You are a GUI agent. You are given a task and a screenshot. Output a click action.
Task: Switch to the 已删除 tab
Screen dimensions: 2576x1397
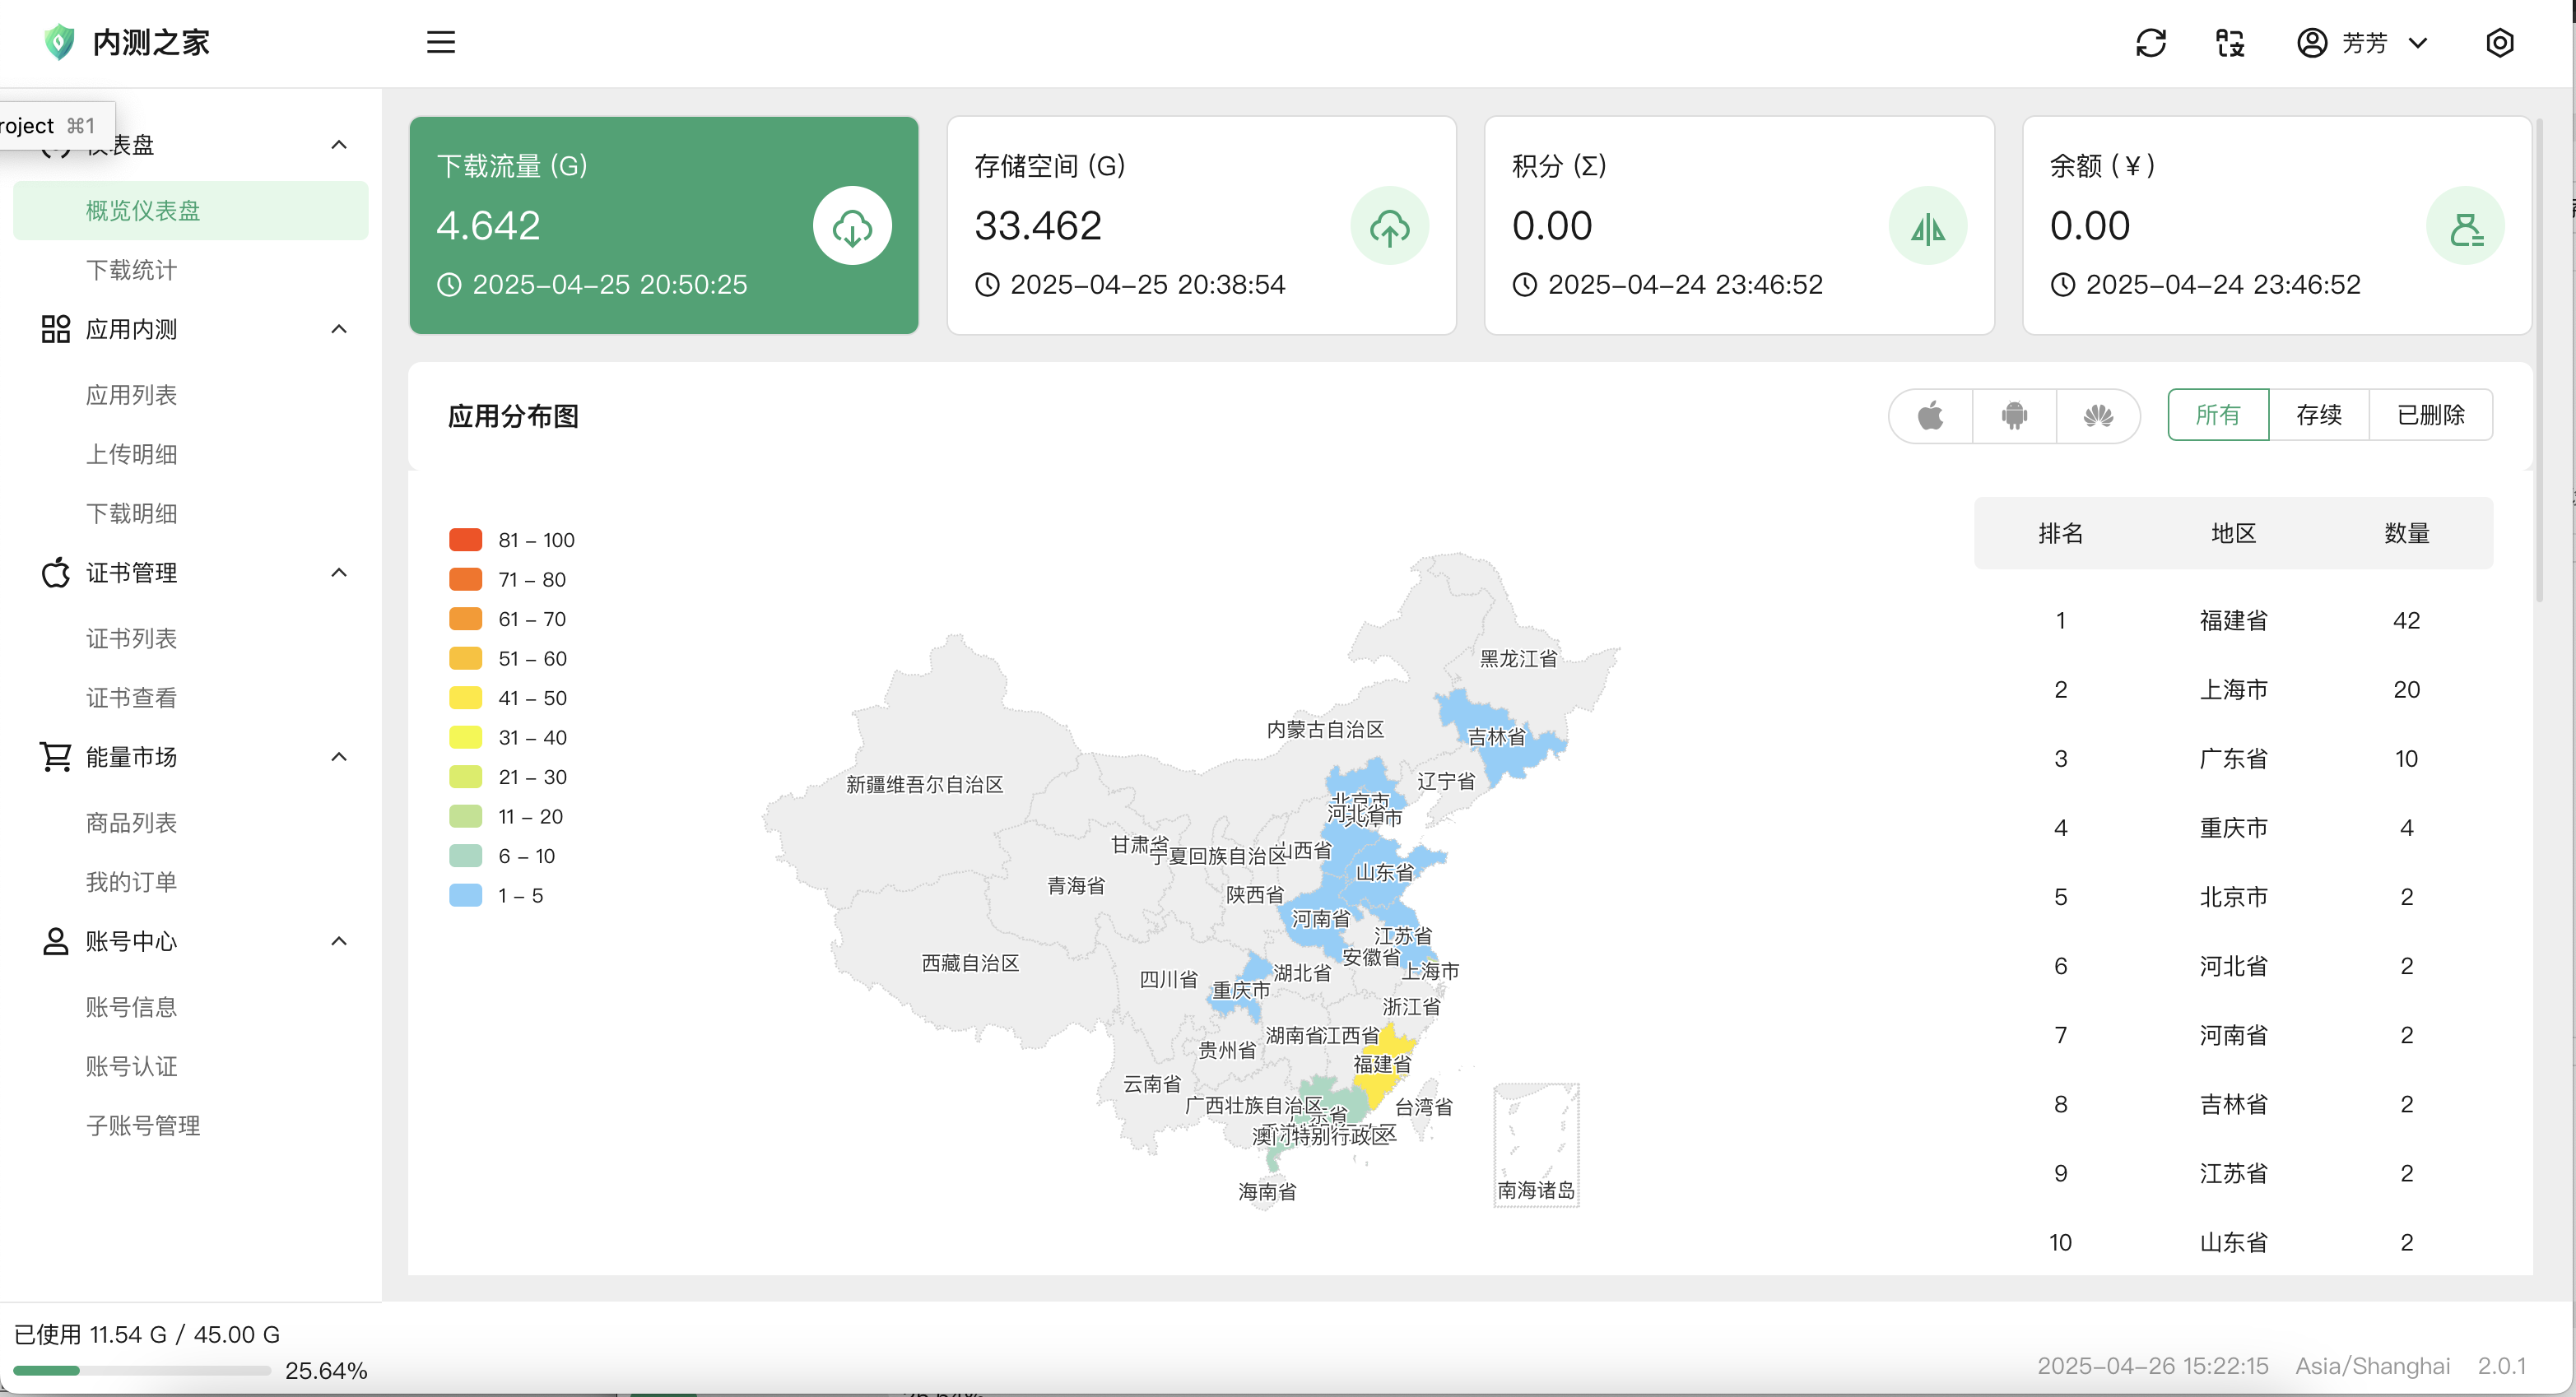coord(2430,415)
